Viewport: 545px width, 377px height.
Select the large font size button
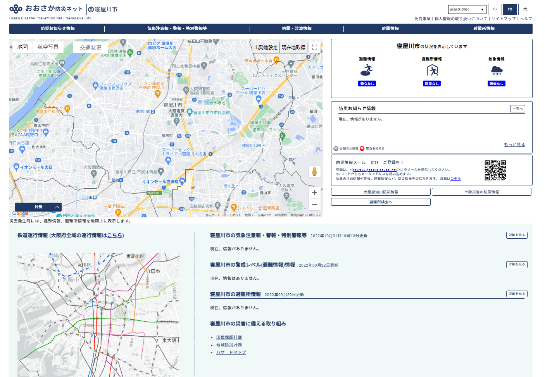click(x=525, y=9)
